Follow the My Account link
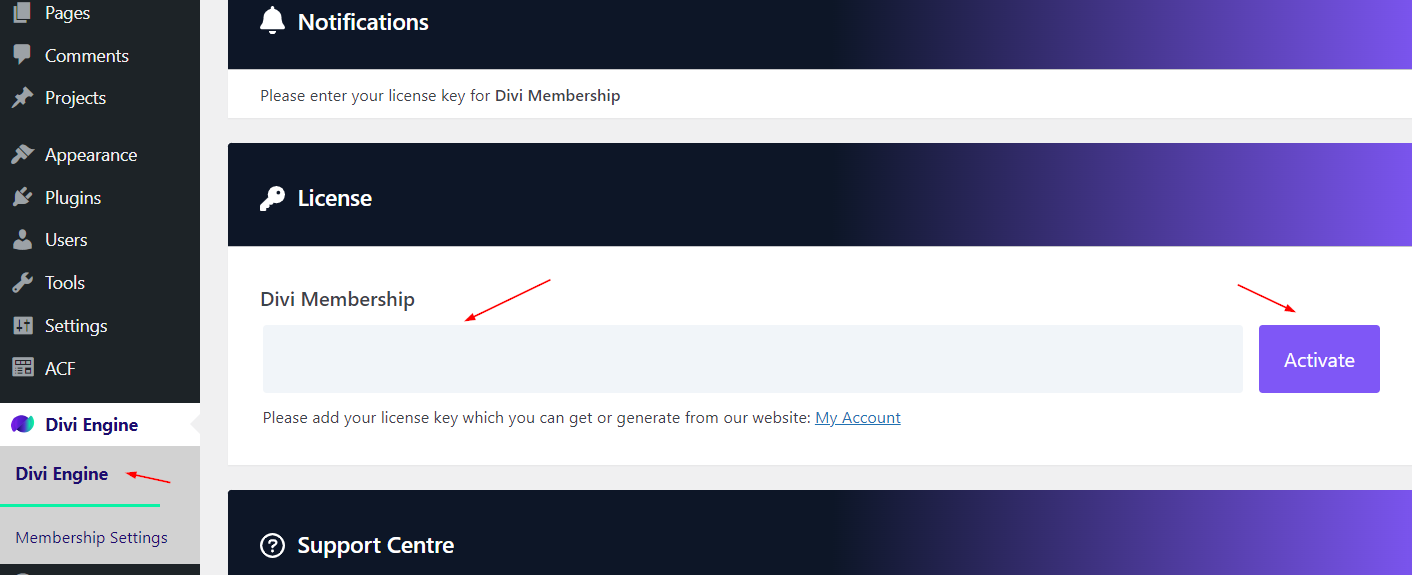Screen dimensions: 1412x575 (x=857, y=418)
